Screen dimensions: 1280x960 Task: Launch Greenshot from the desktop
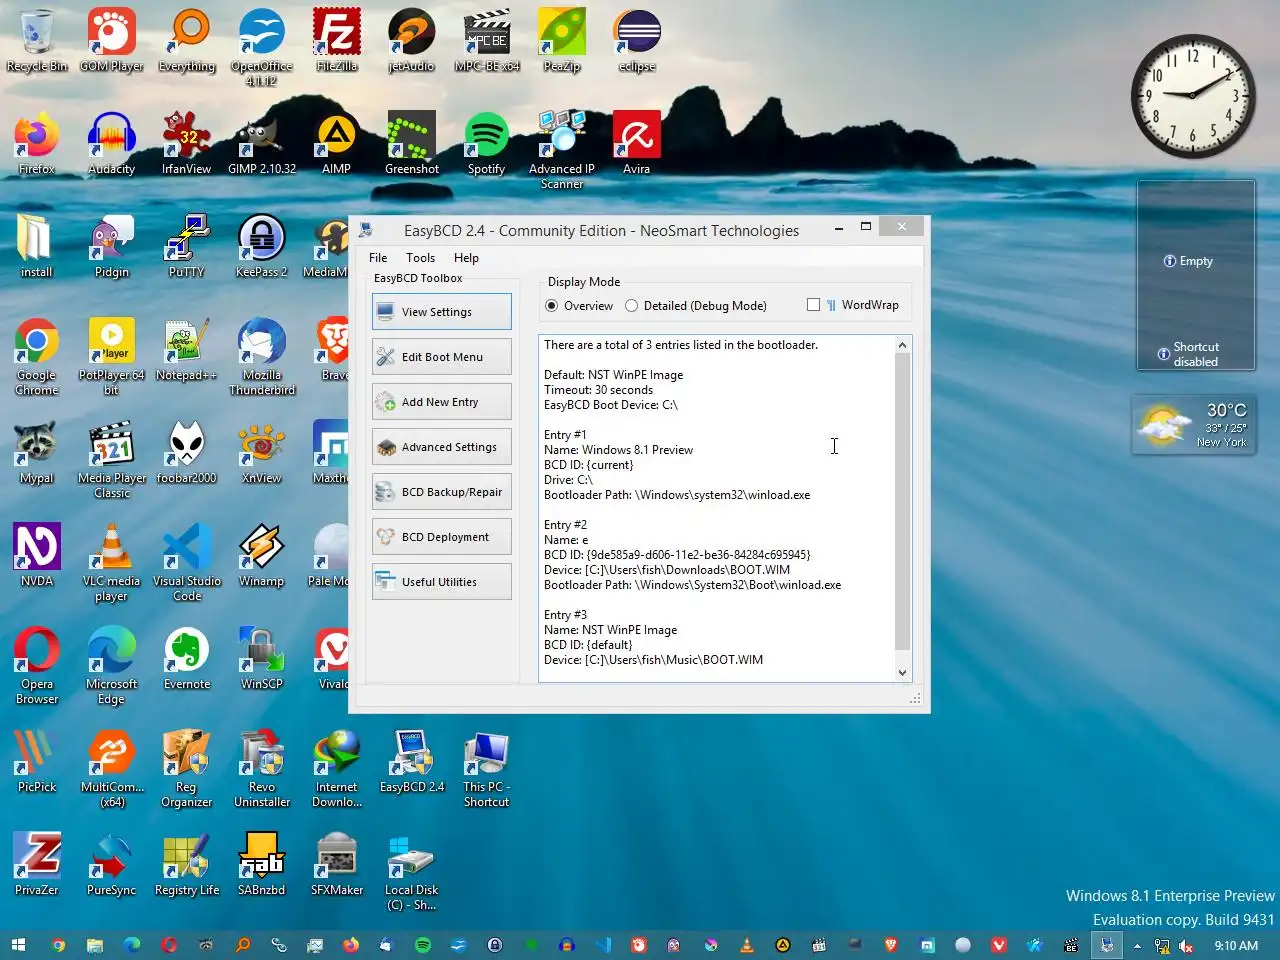tap(412, 145)
